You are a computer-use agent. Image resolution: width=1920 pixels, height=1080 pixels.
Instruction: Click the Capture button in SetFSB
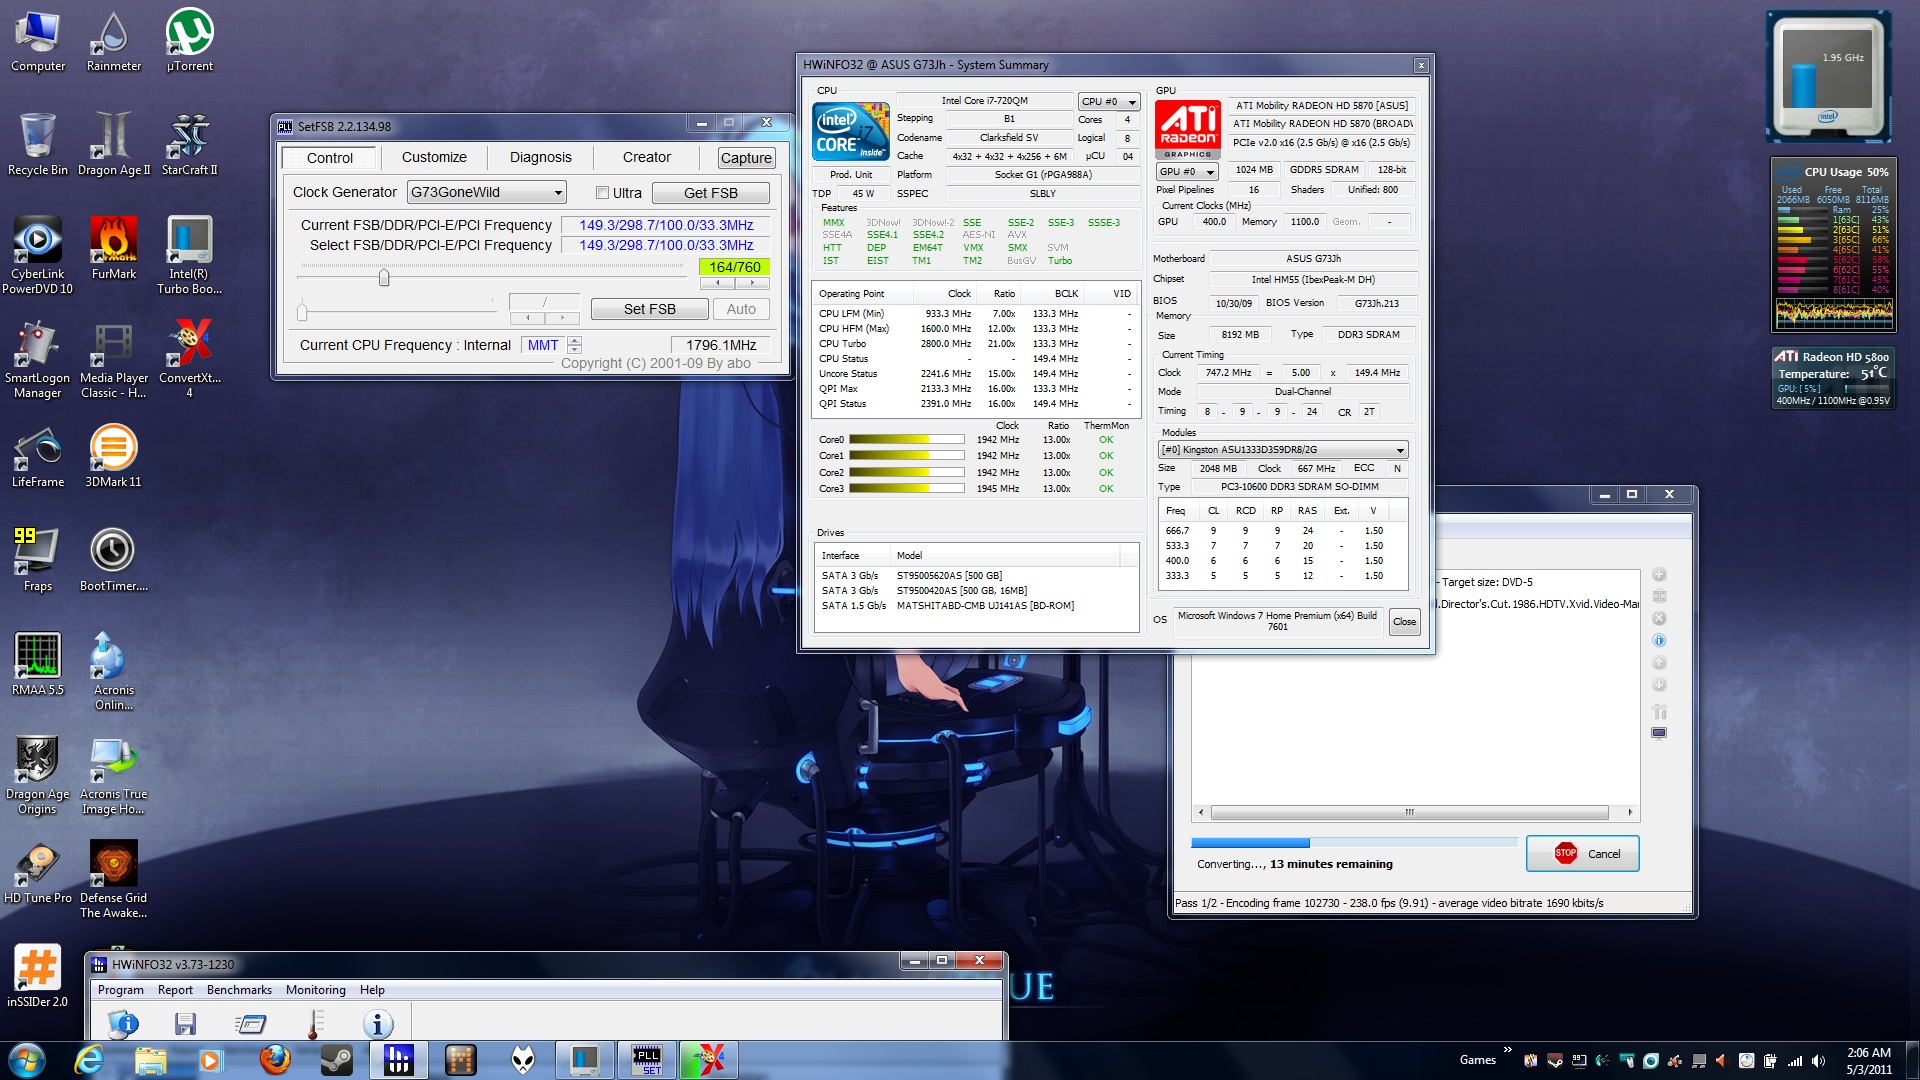tap(746, 158)
